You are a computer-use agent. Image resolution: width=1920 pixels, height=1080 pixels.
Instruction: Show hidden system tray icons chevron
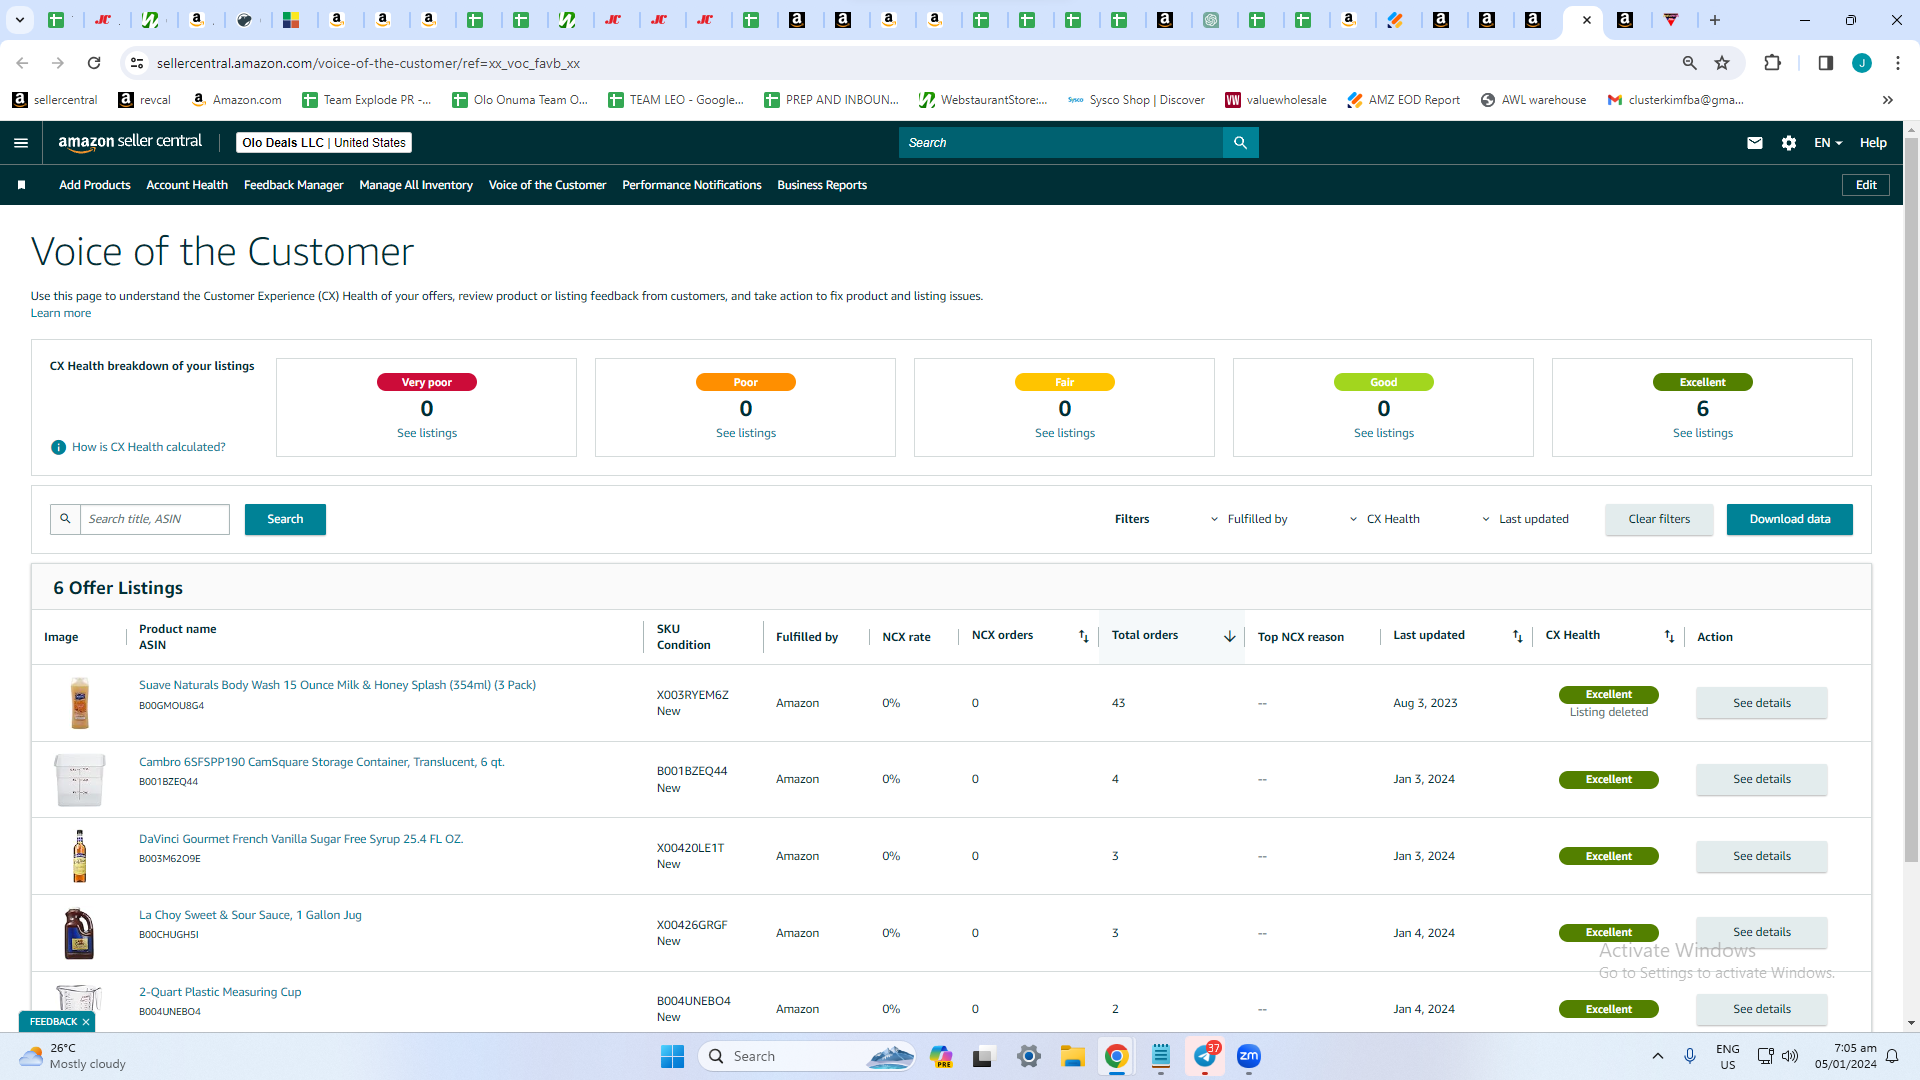[1658, 1056]
